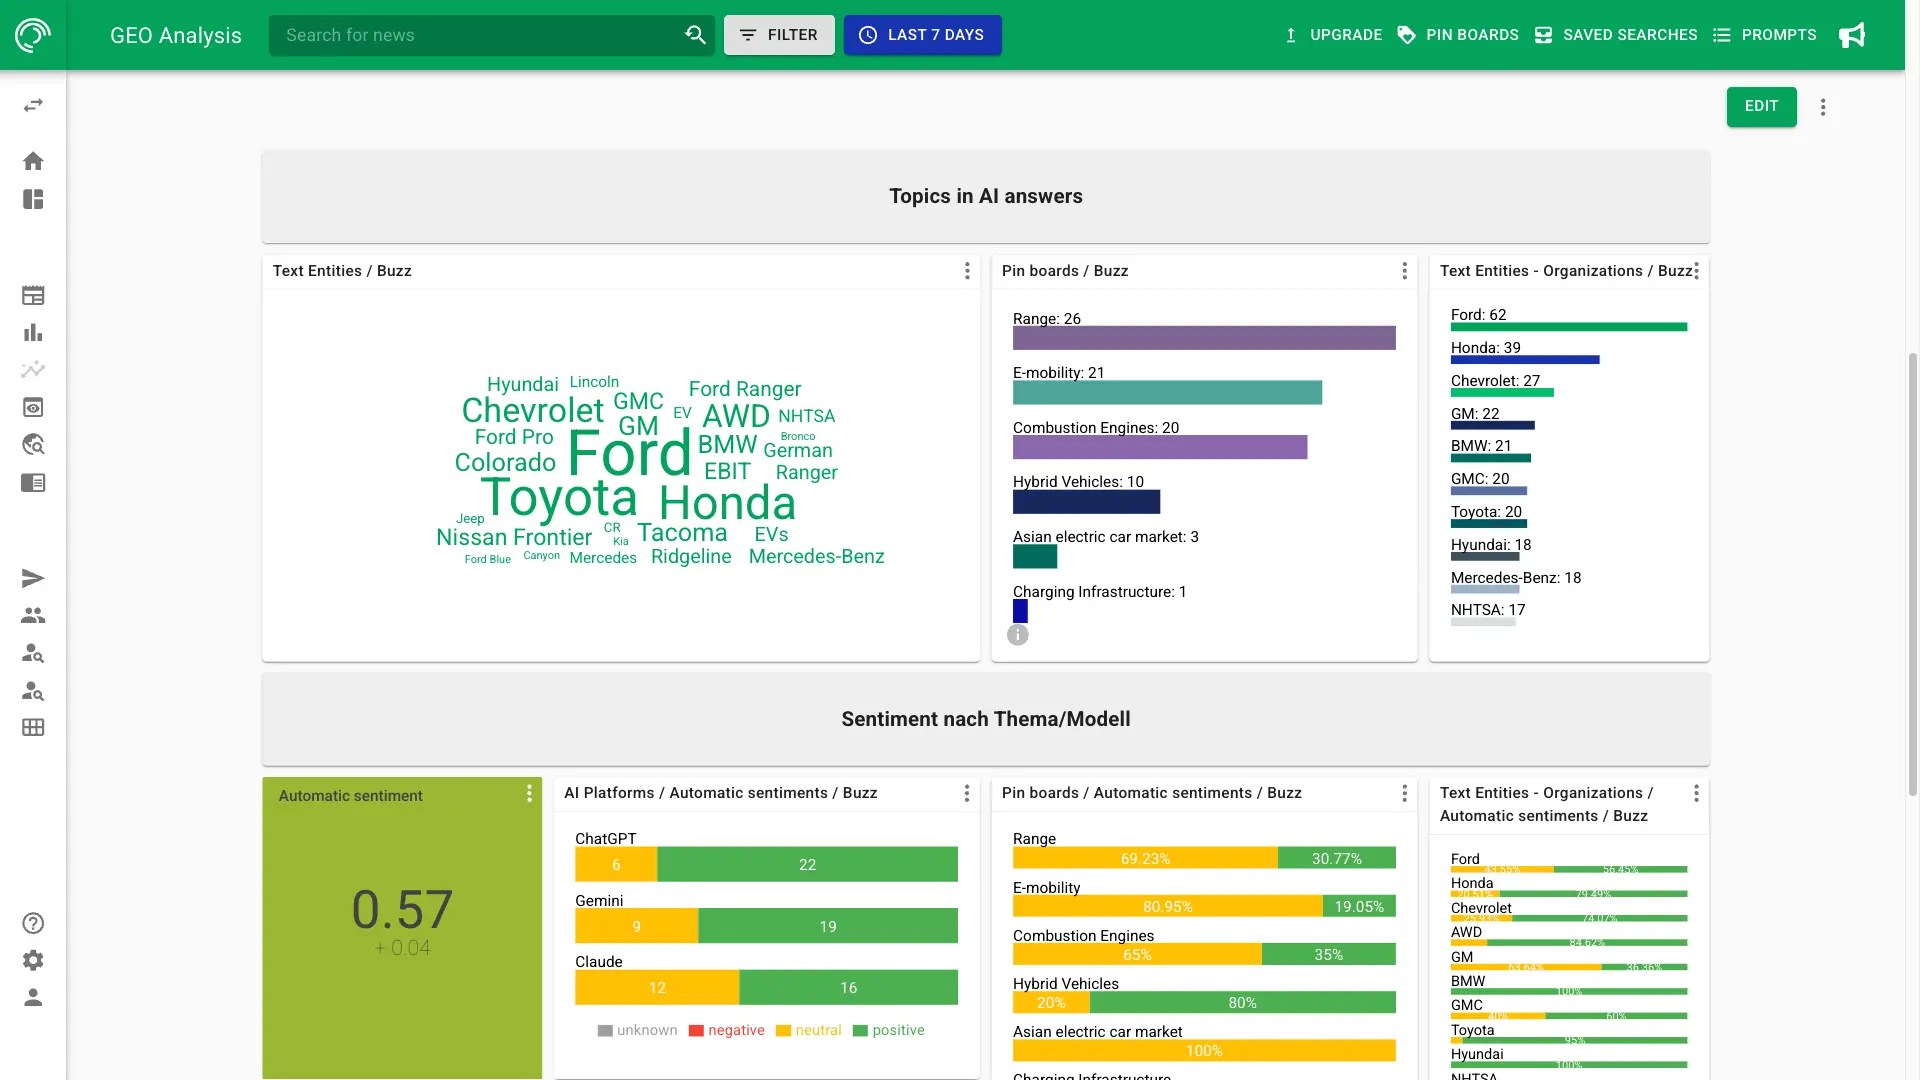
Task: Open the newspaper reader icon in the sidebar
Action: click(33, 483)
